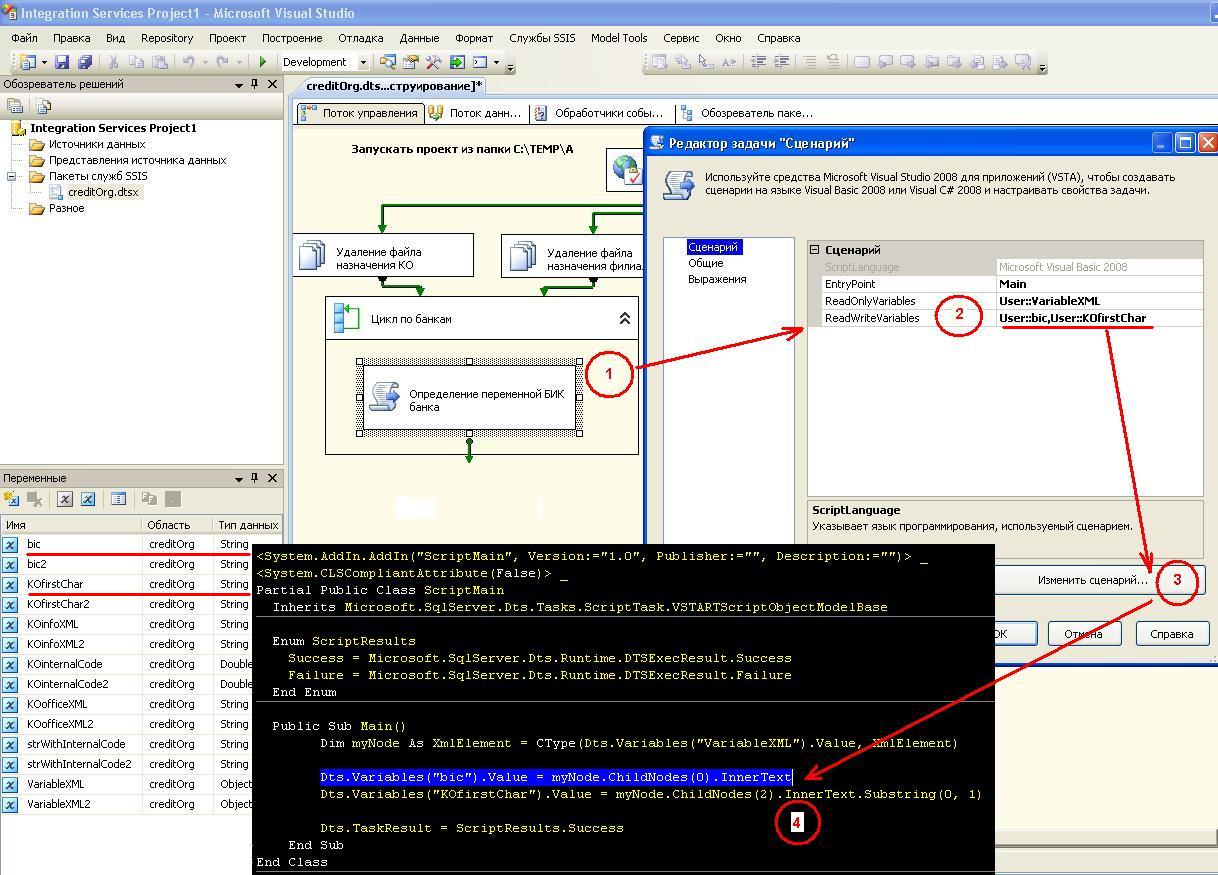Click the variable icon beside 'KOinfoXML'

[10, 624]
